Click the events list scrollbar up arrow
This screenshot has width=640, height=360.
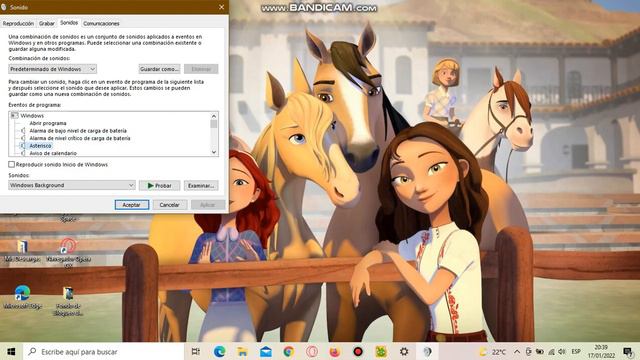click(x=214, y=116)
